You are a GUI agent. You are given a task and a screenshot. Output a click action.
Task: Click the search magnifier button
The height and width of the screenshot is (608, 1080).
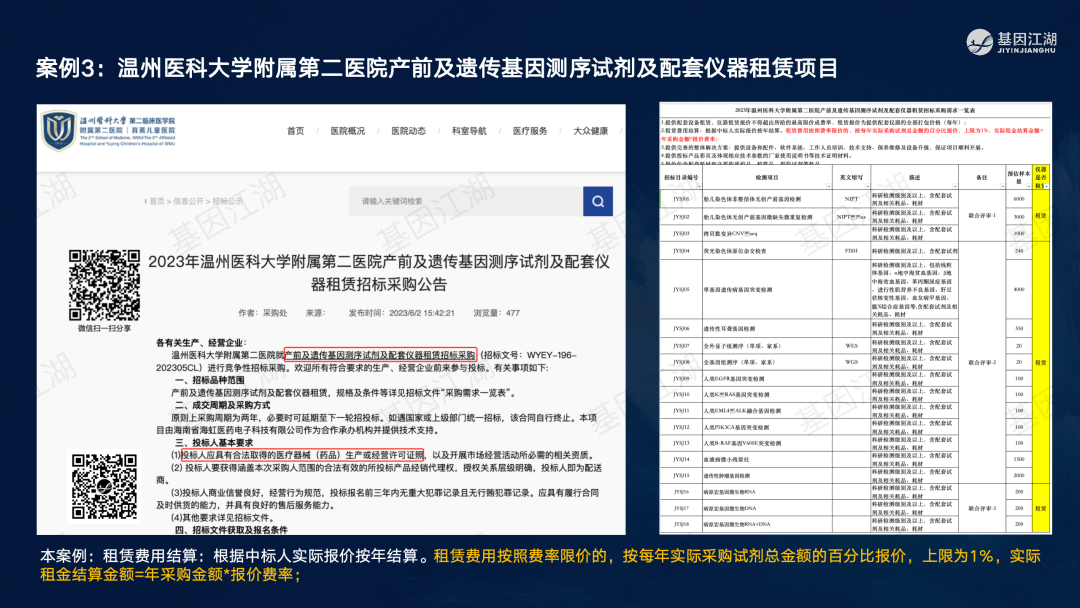(x=598, y=202)
